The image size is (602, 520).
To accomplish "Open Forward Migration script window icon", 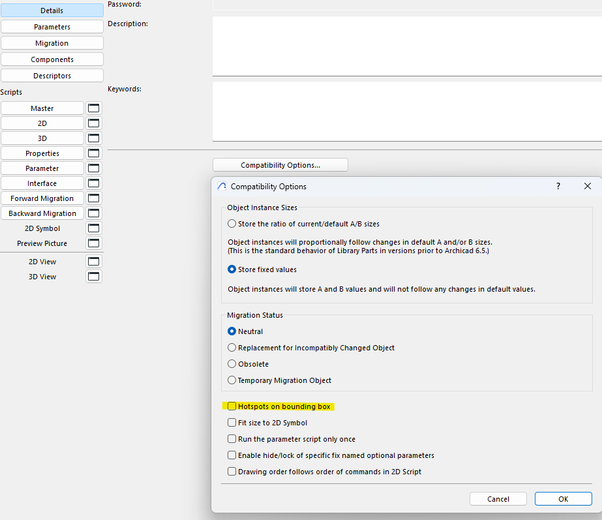I will (93, 198).
